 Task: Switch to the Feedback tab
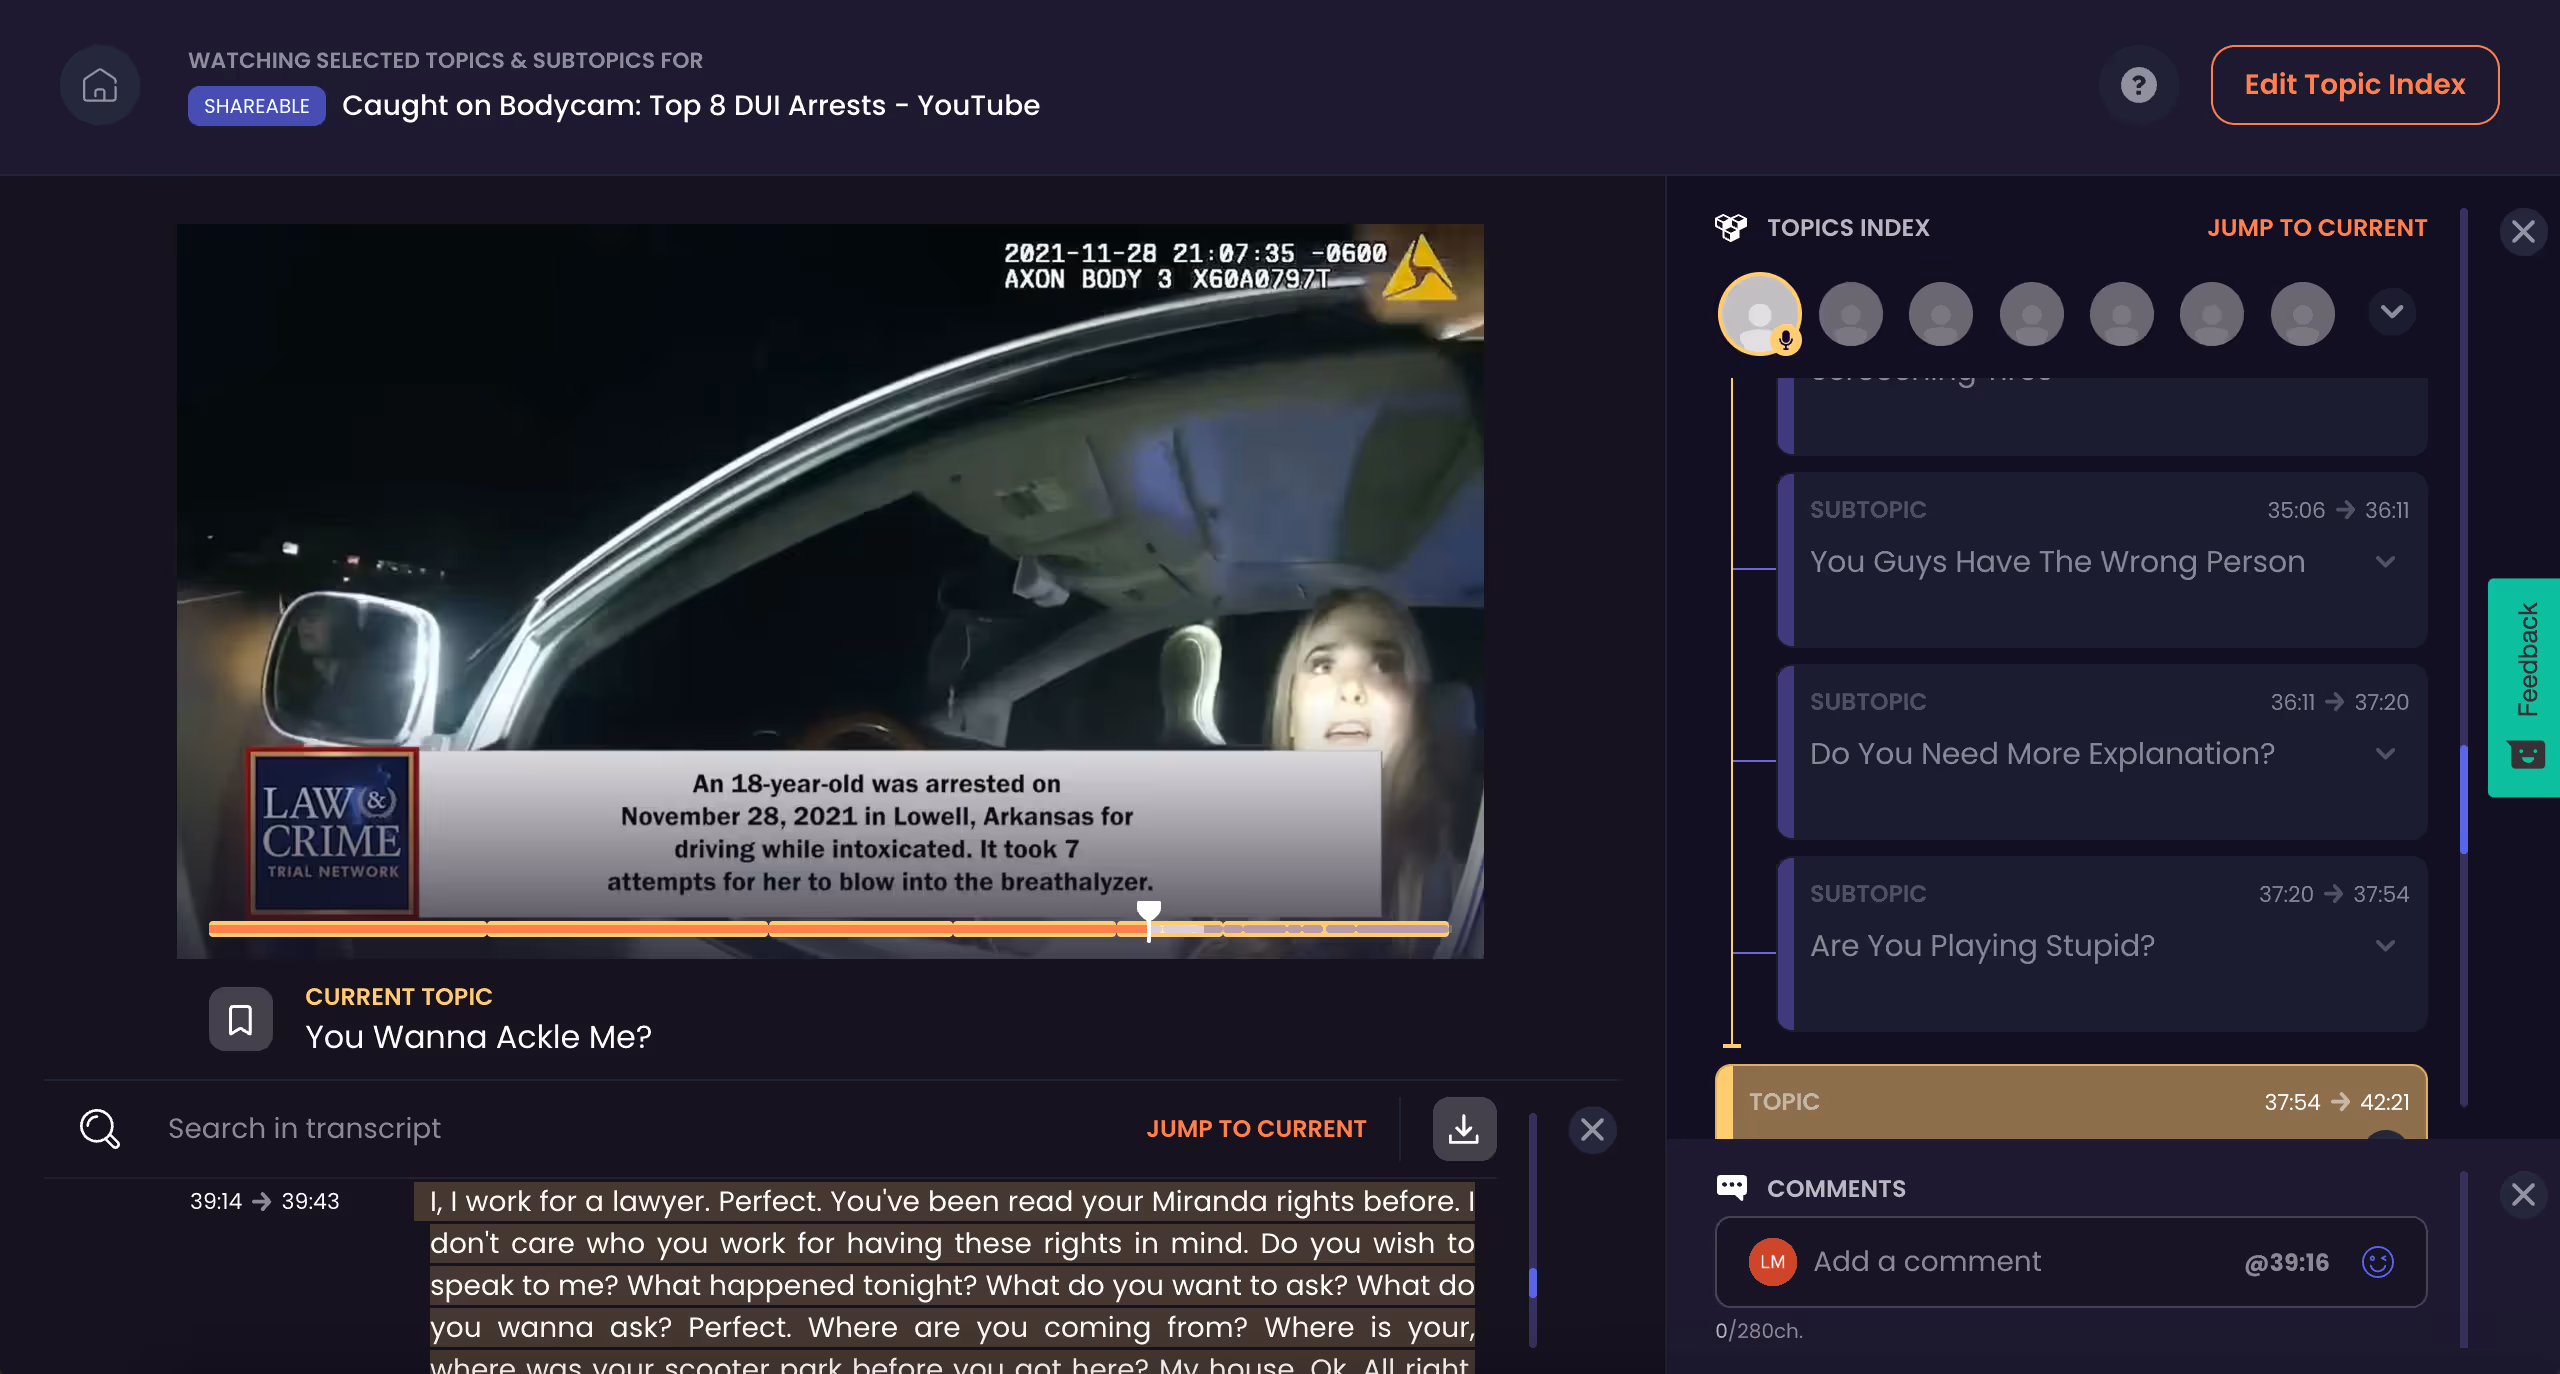click(2529, 660)
